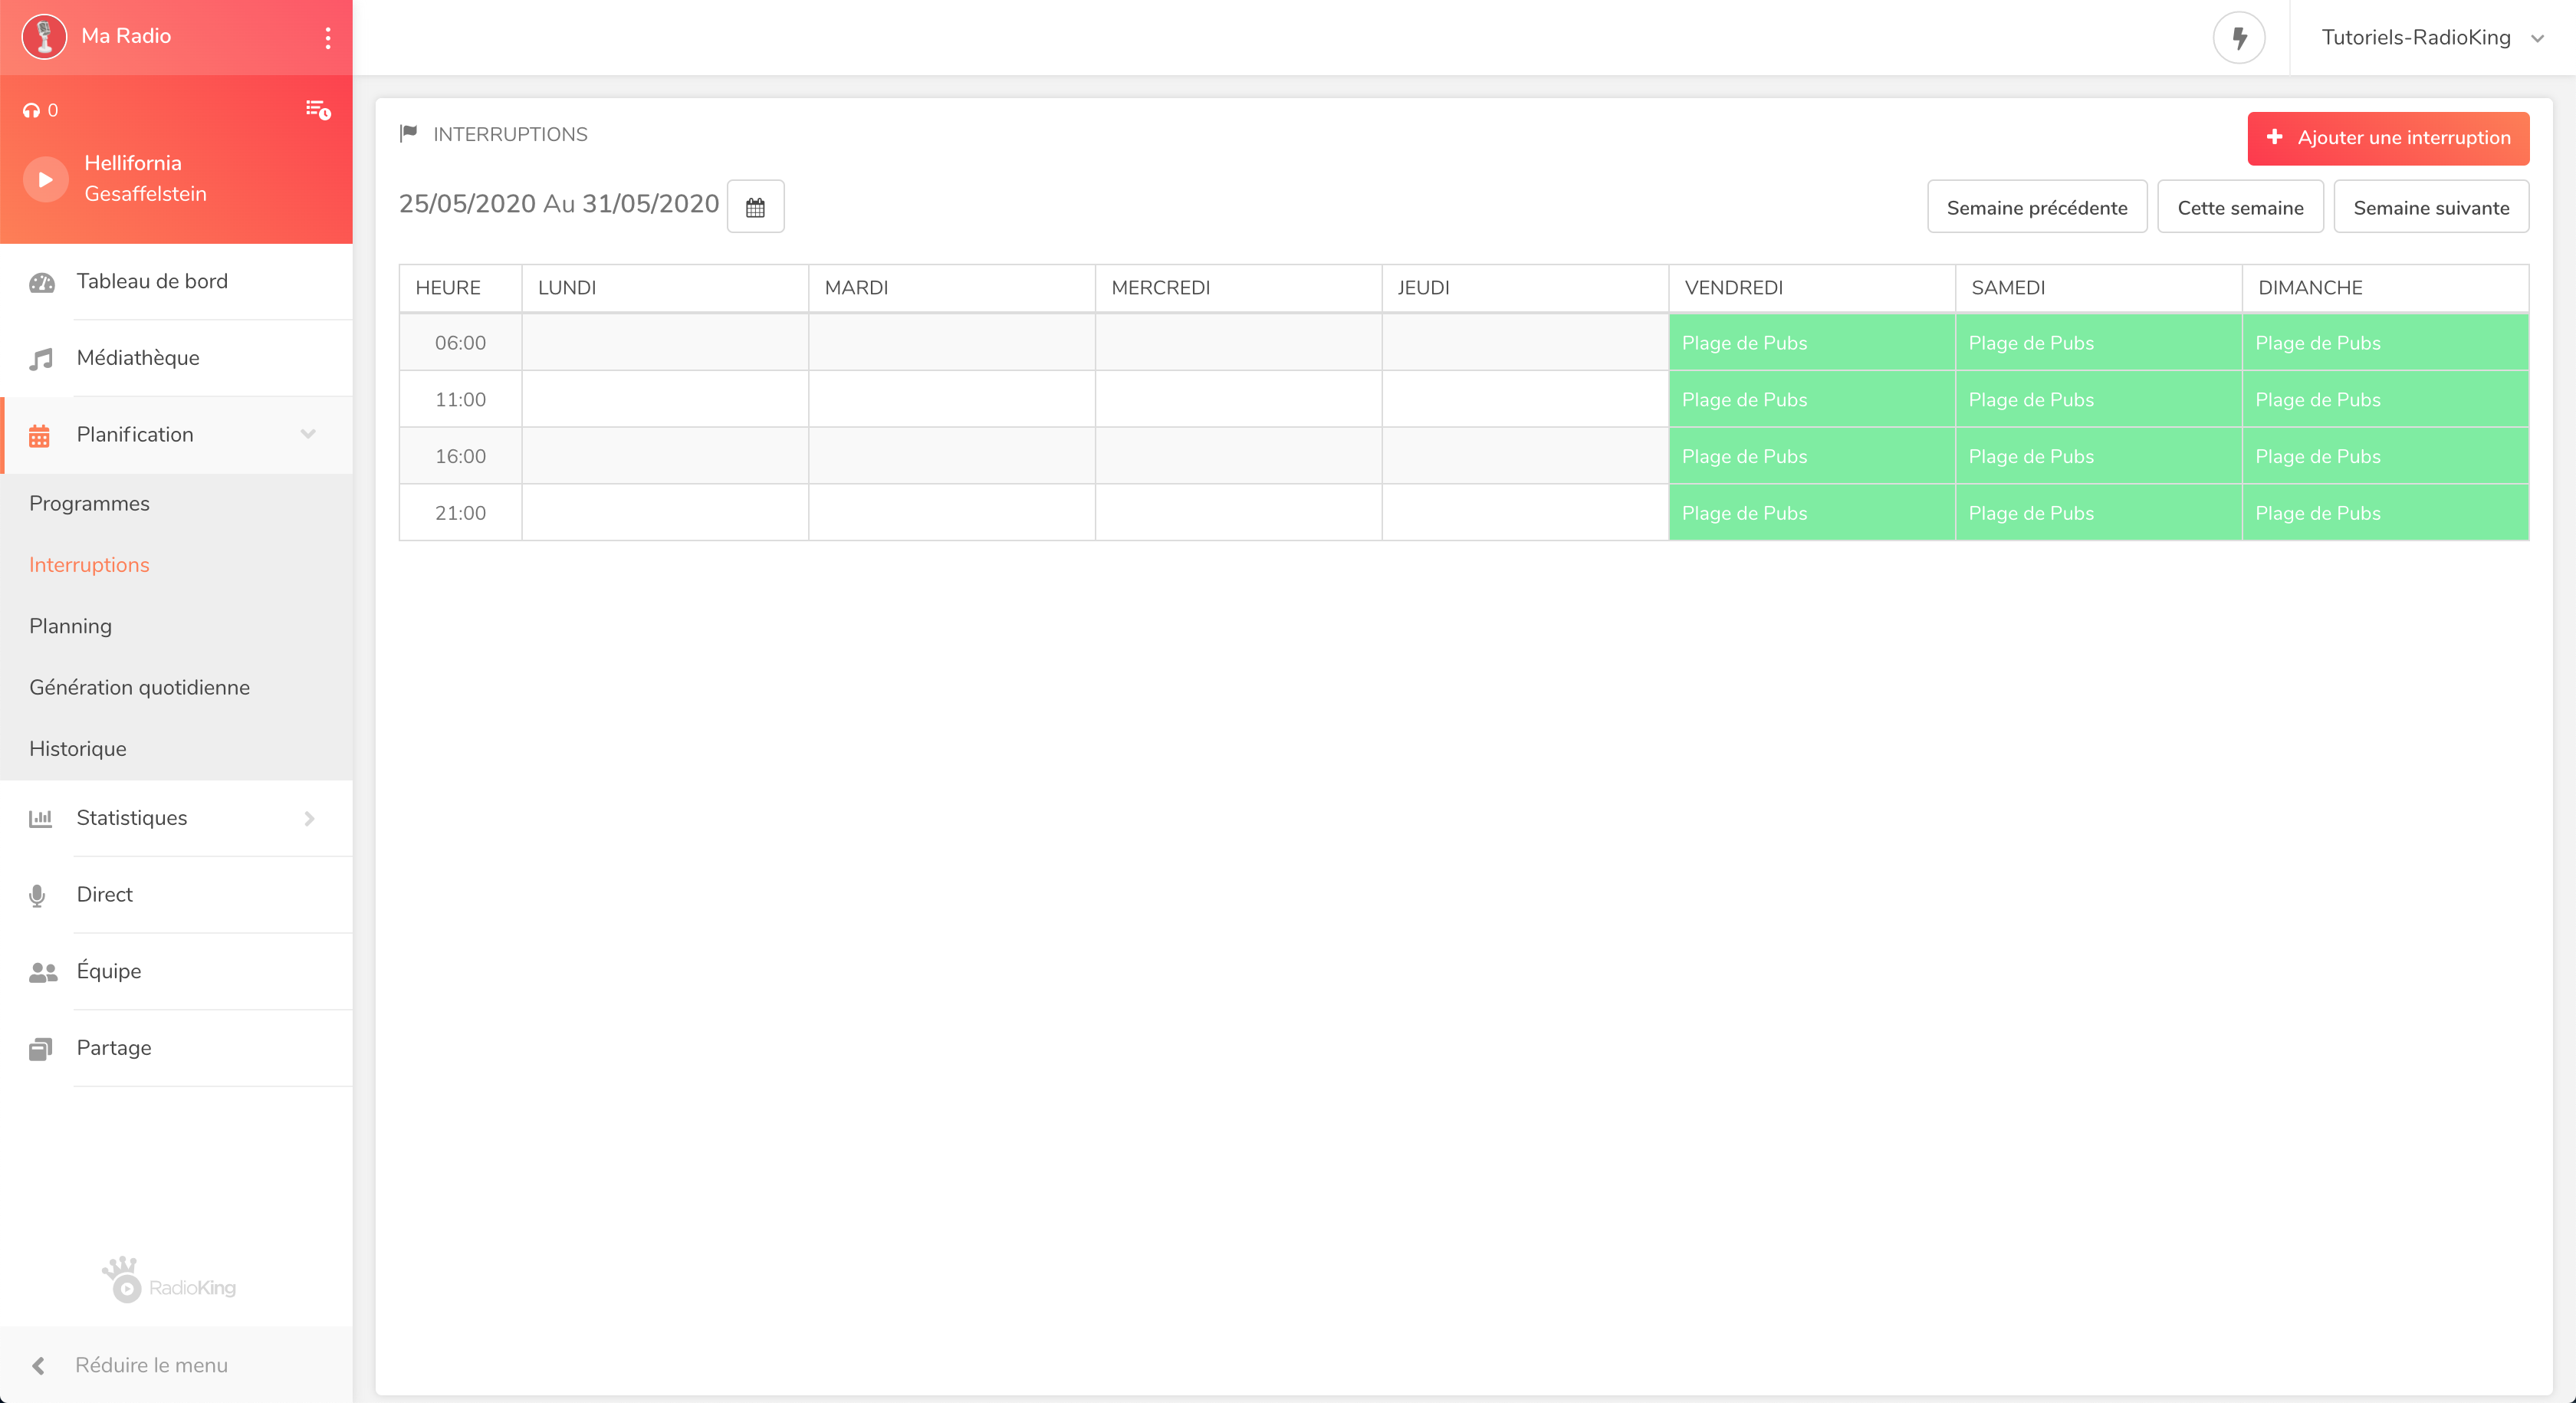
Task: Click the 25/05/2020 Au 31/05/2020 date range
Action: point(559,204)
